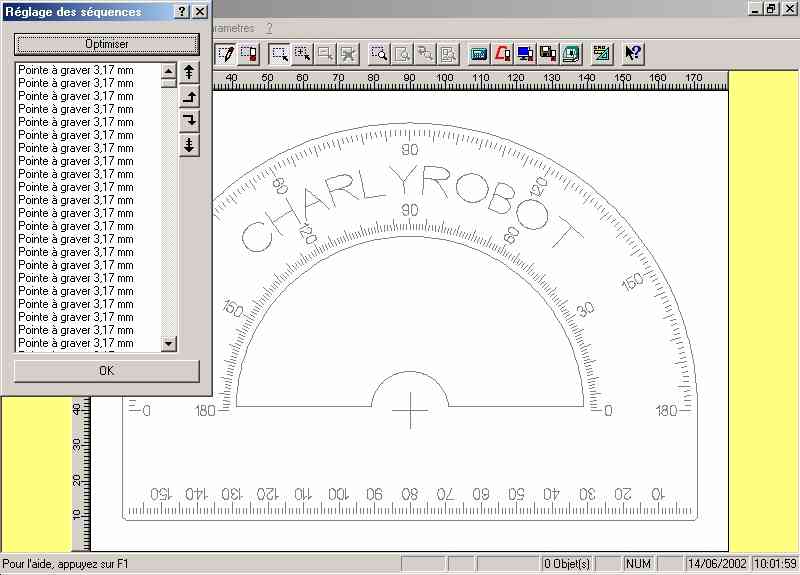Open the partially hidden Paramètres menu

click(x=233, y=29)
